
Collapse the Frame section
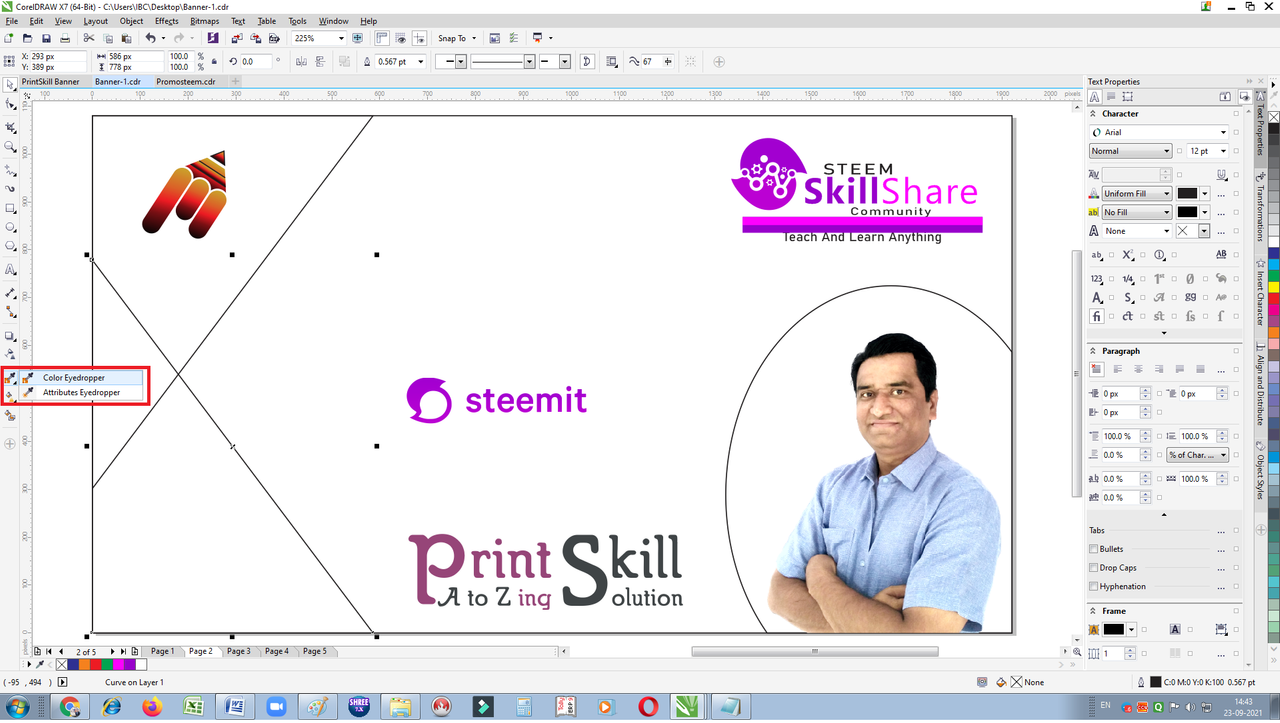click(1094, 611)
